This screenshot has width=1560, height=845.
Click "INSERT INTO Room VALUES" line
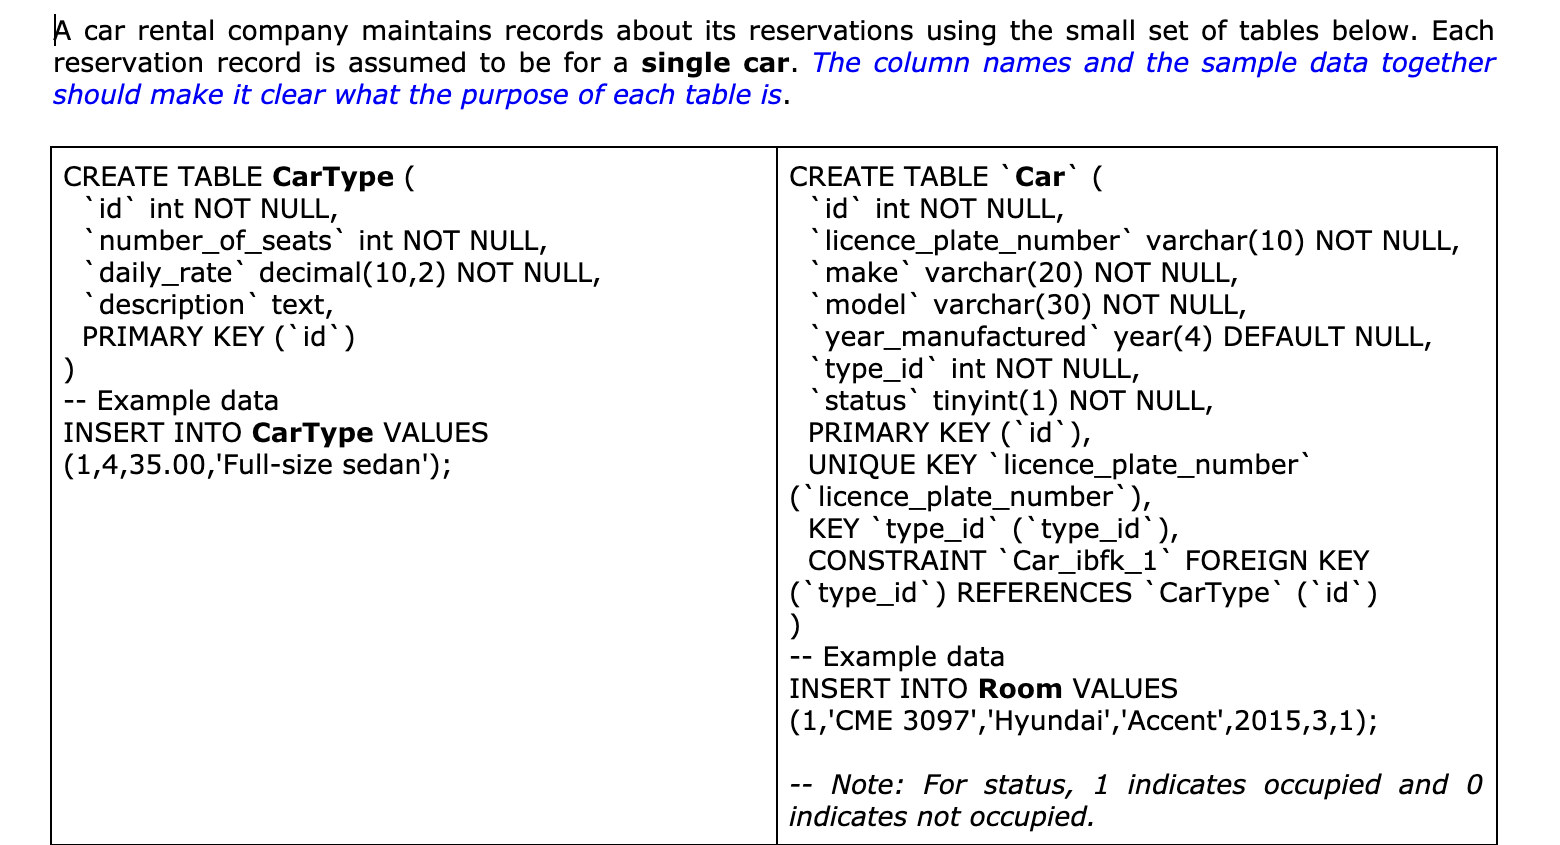(x=984, y=689)
